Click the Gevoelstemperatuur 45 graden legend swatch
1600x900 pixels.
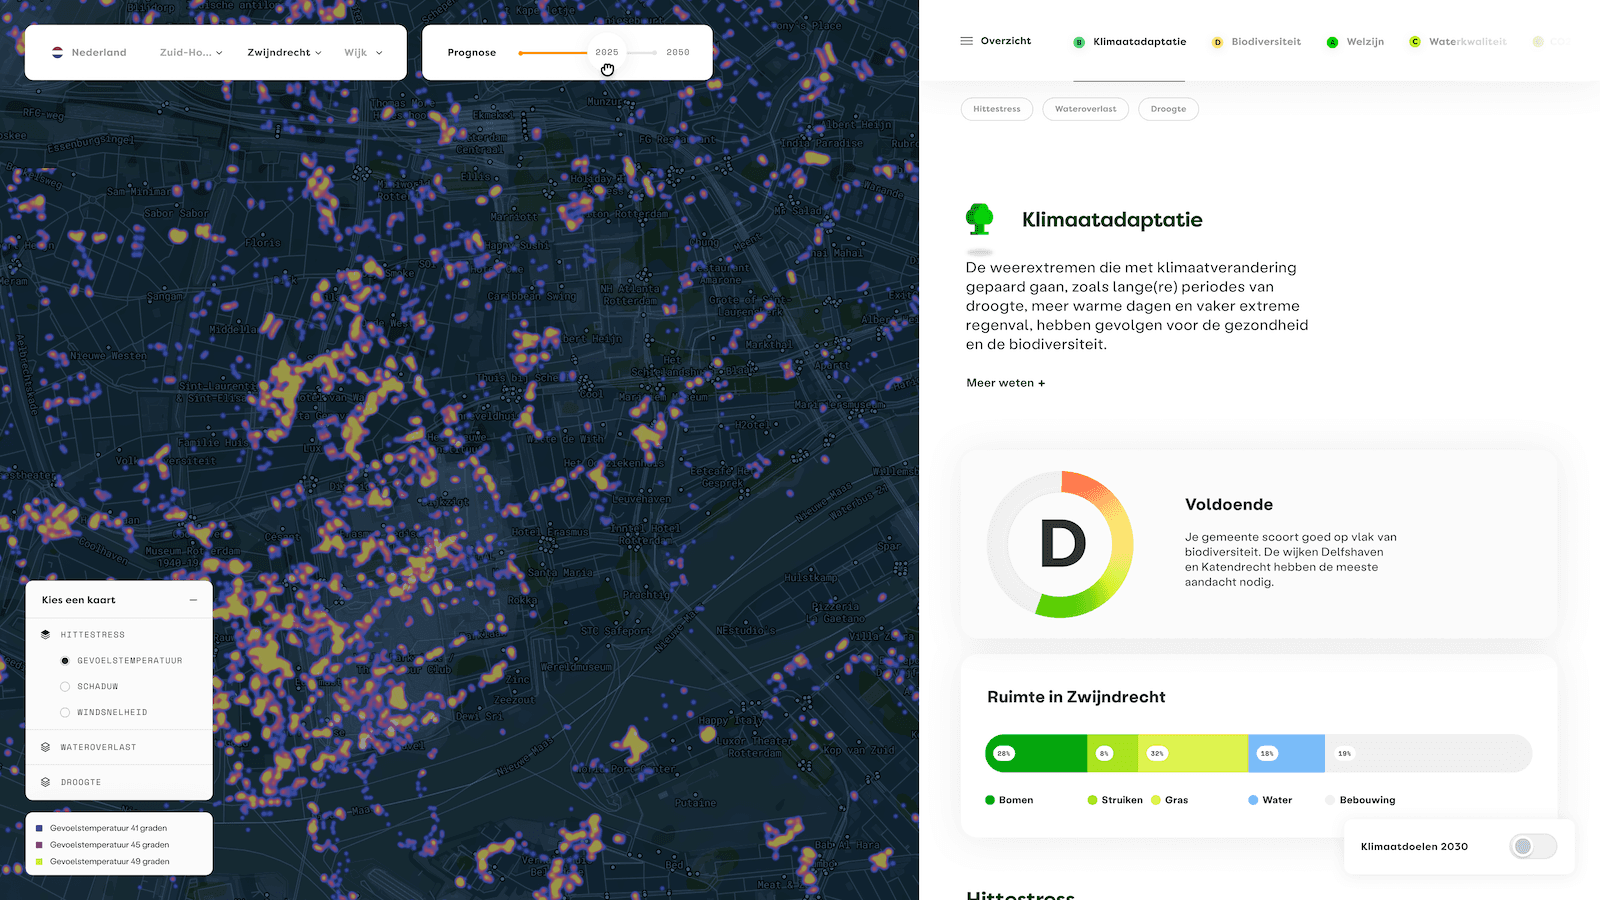tap(39, 845)
